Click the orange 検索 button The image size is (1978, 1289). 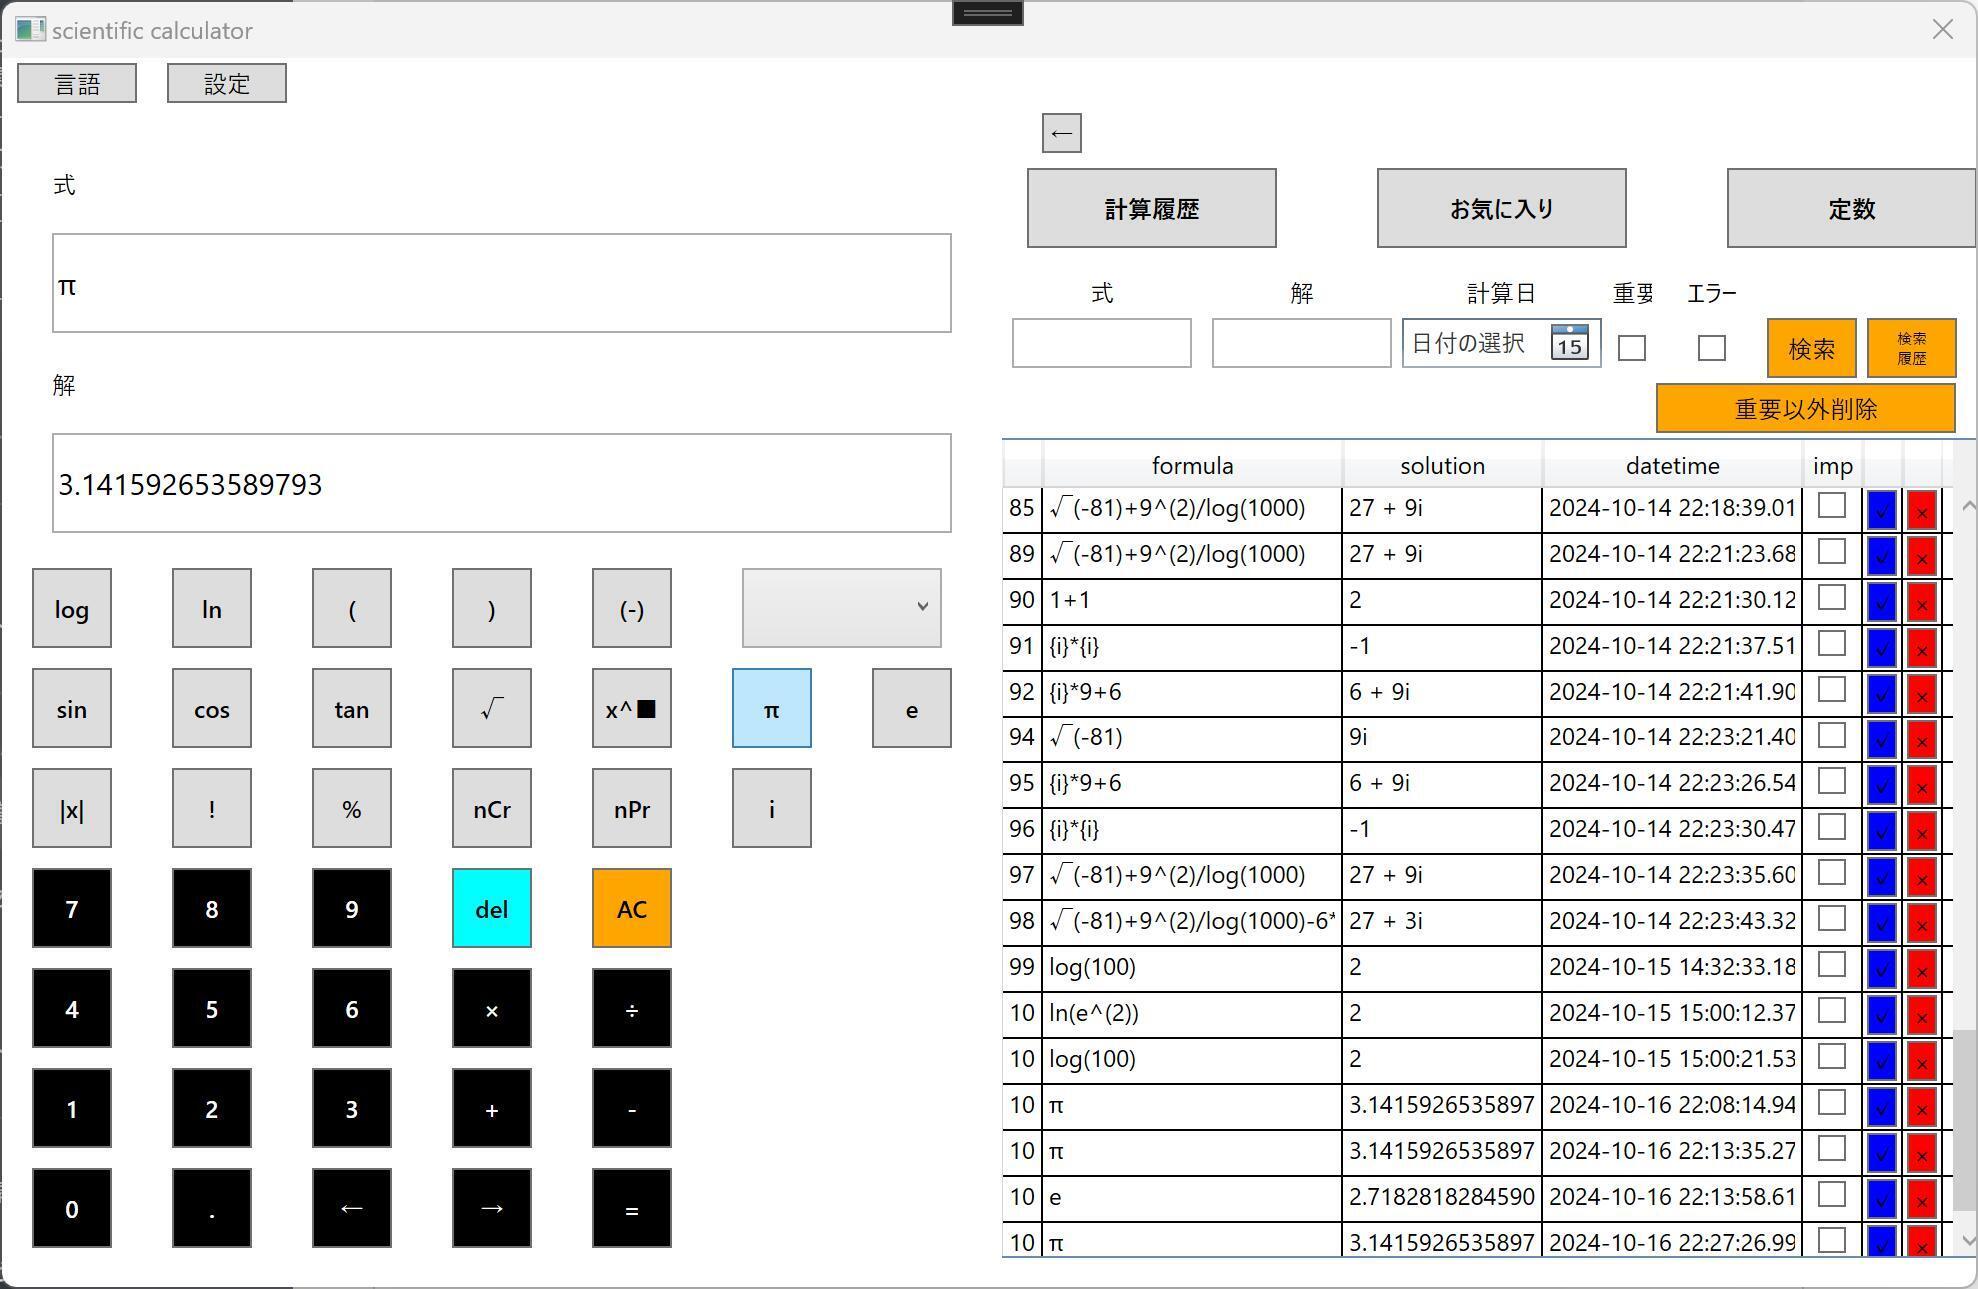pos(1811,348)
